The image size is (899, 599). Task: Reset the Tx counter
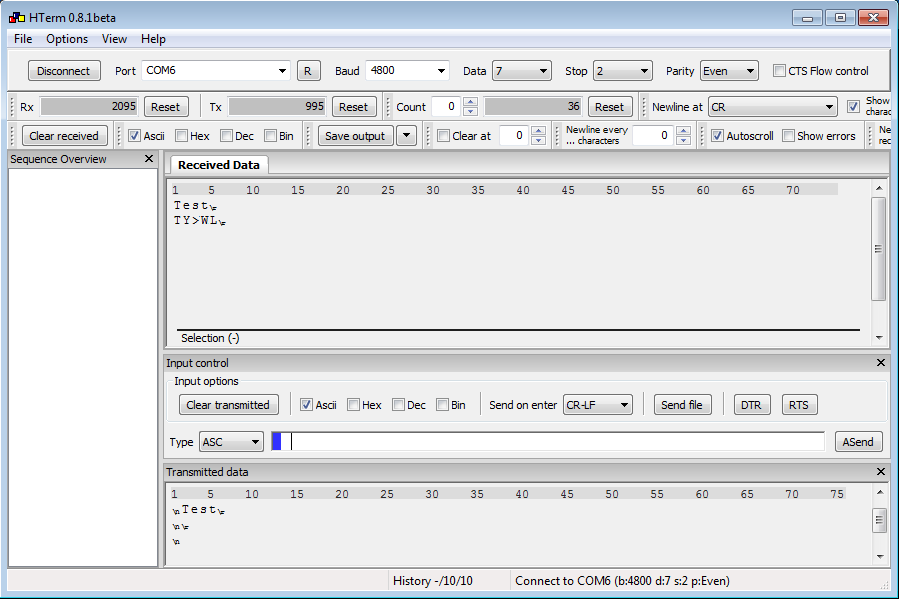tap(353, 107)
